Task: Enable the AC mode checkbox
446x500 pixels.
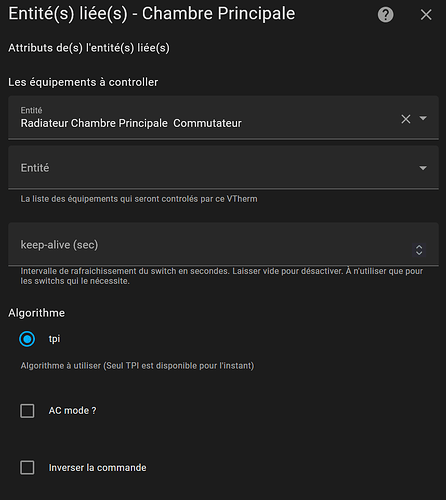Action: (x=27, y=411)
